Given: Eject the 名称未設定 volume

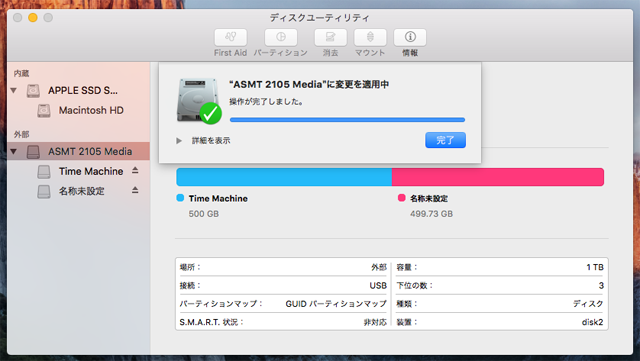Looking at the screenshot, I should [x=135, y=190].
